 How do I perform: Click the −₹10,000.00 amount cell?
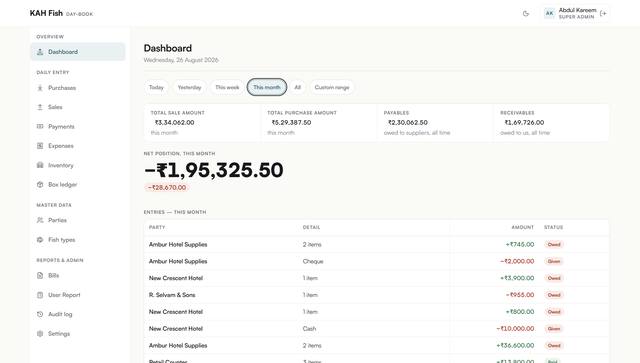pos(515,328)
